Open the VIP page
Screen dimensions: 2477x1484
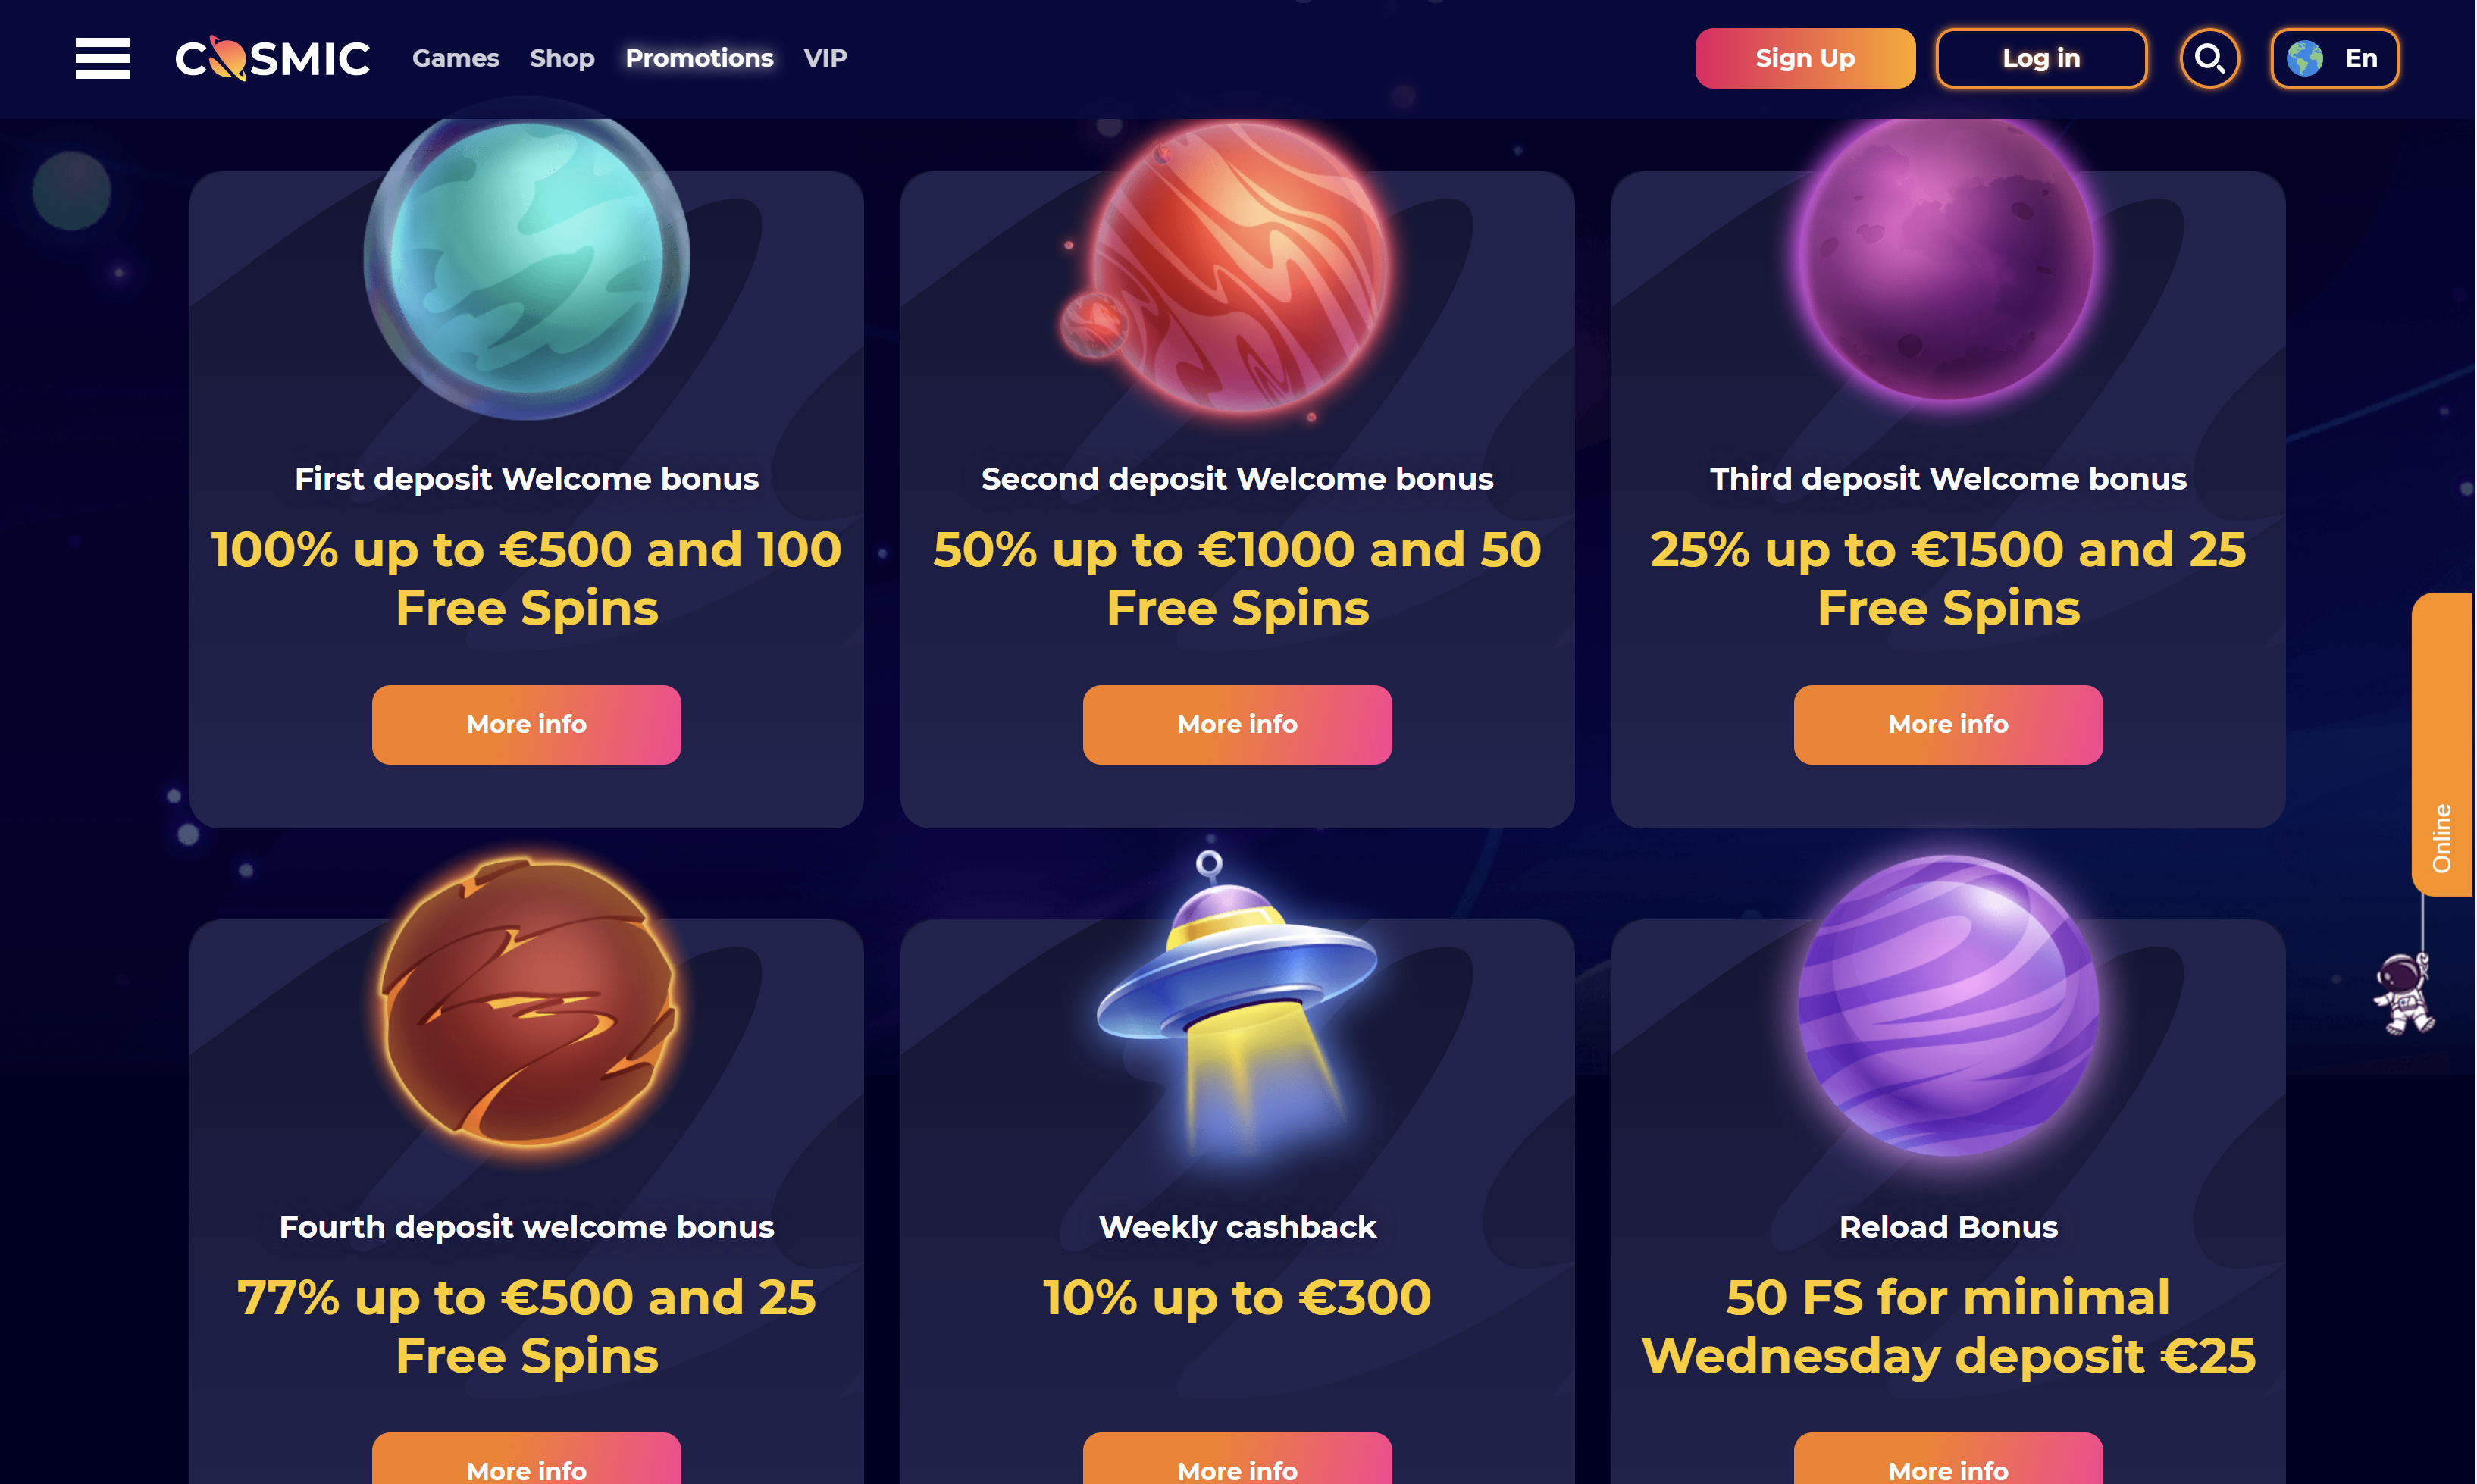click(x=825, y=58)
